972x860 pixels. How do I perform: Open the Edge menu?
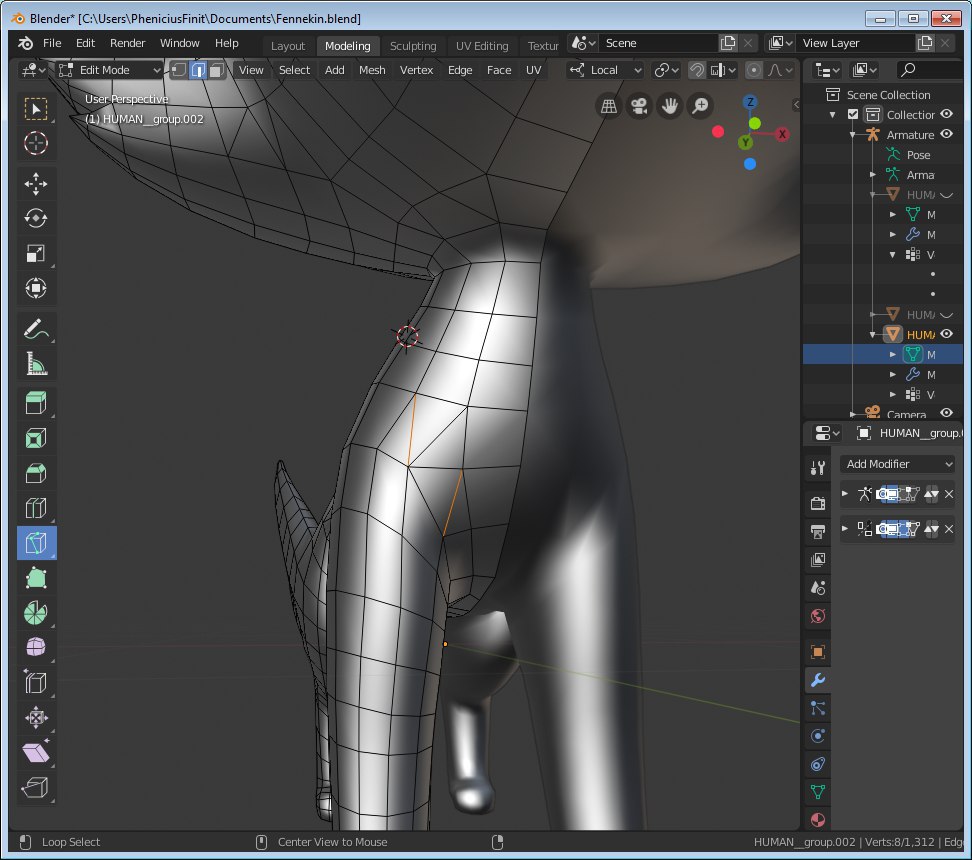pos(460,70)
